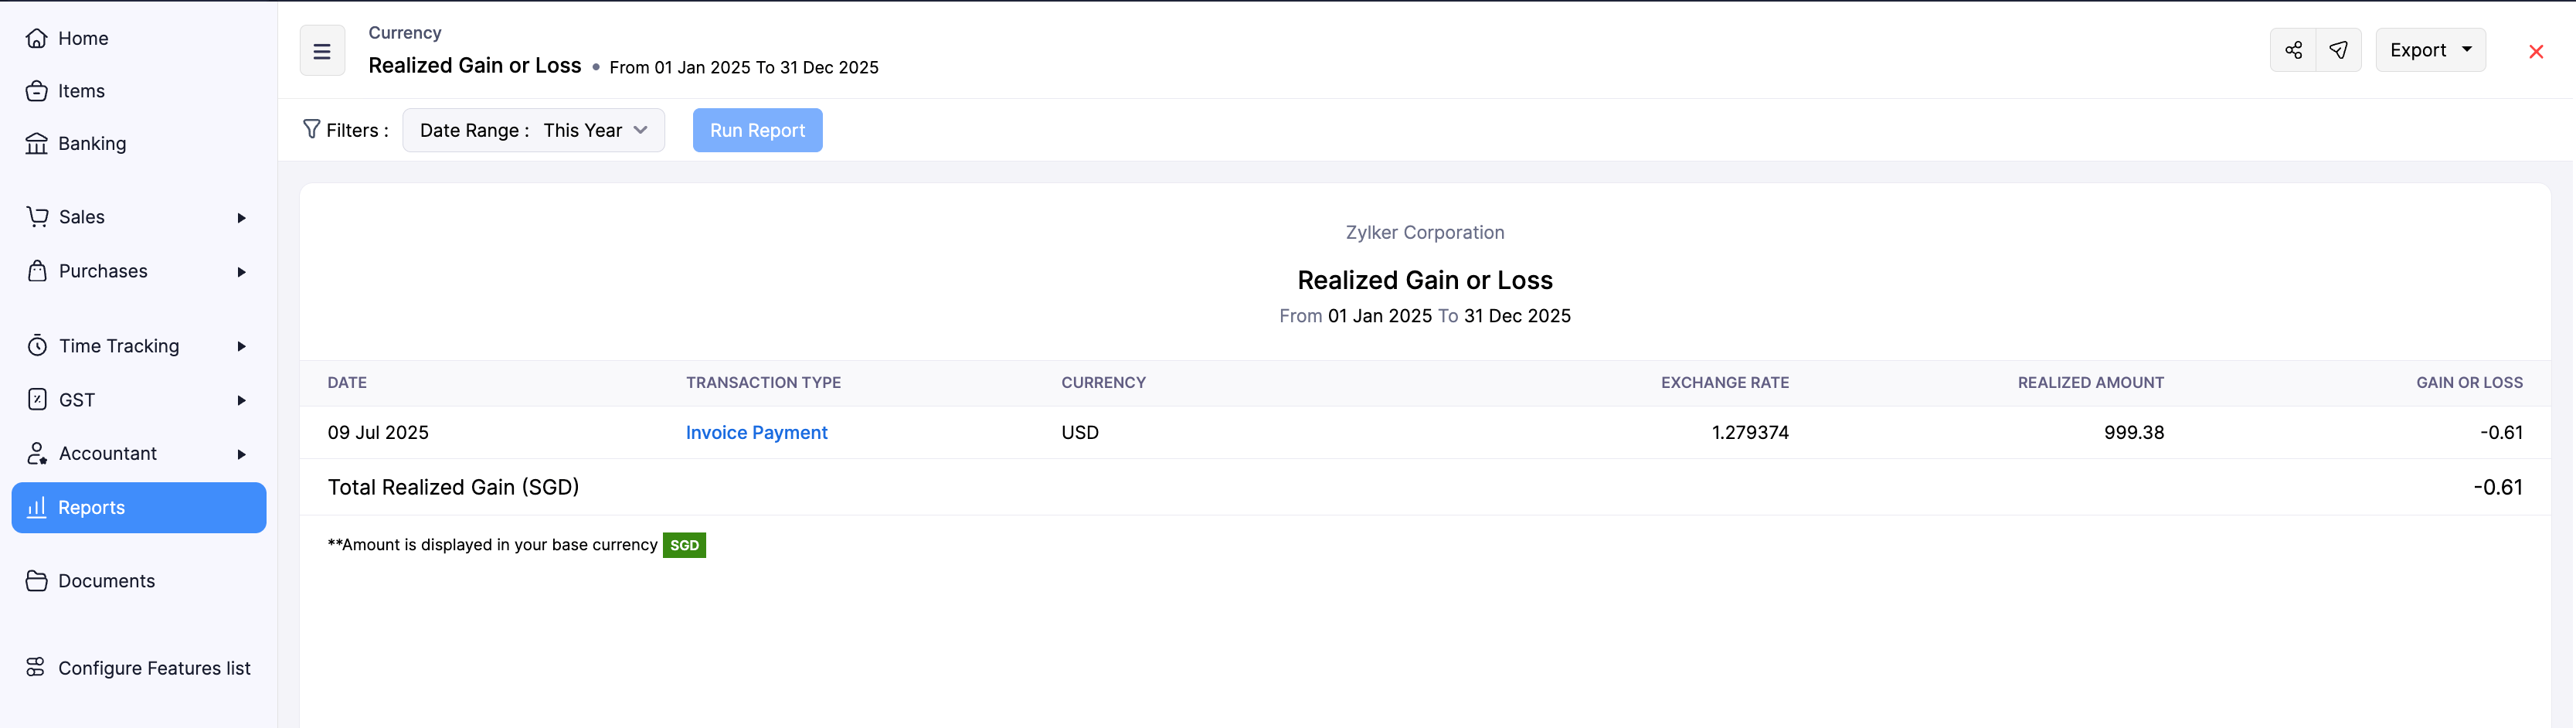Open the Invoice Payment transaction link

(756, 433)
